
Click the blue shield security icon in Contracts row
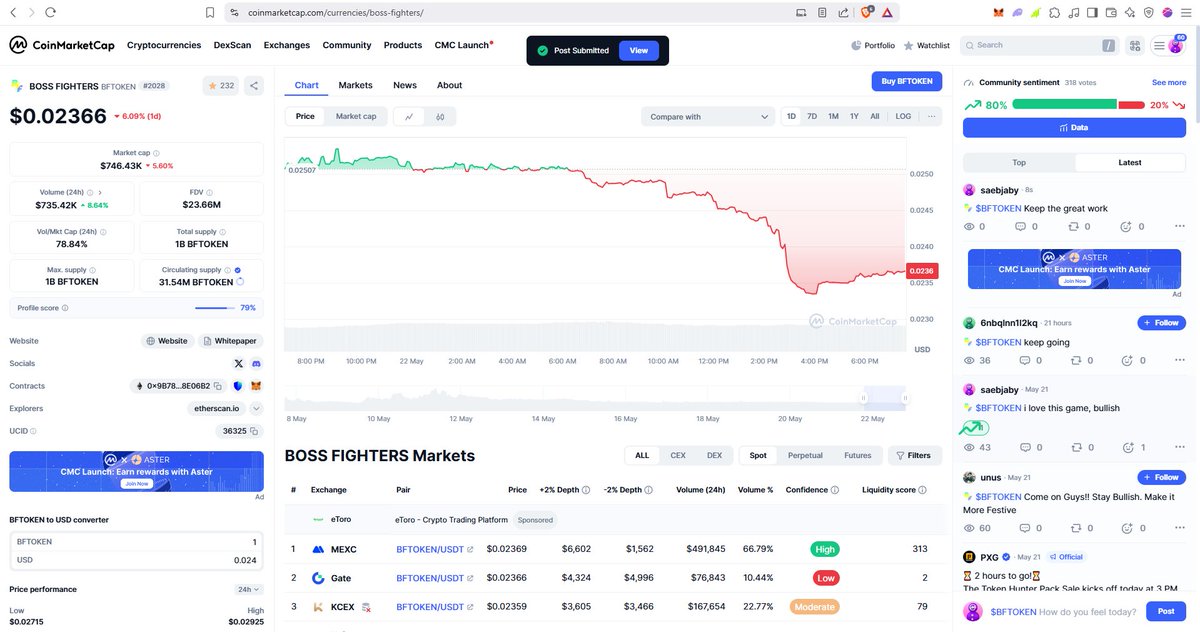[237, 386]
